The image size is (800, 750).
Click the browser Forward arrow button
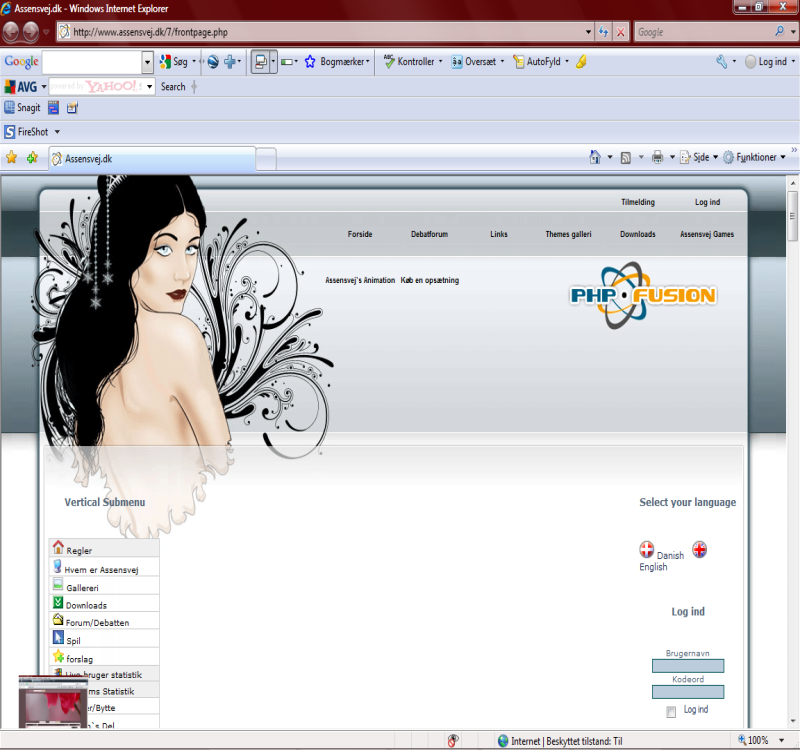(31, 32)
